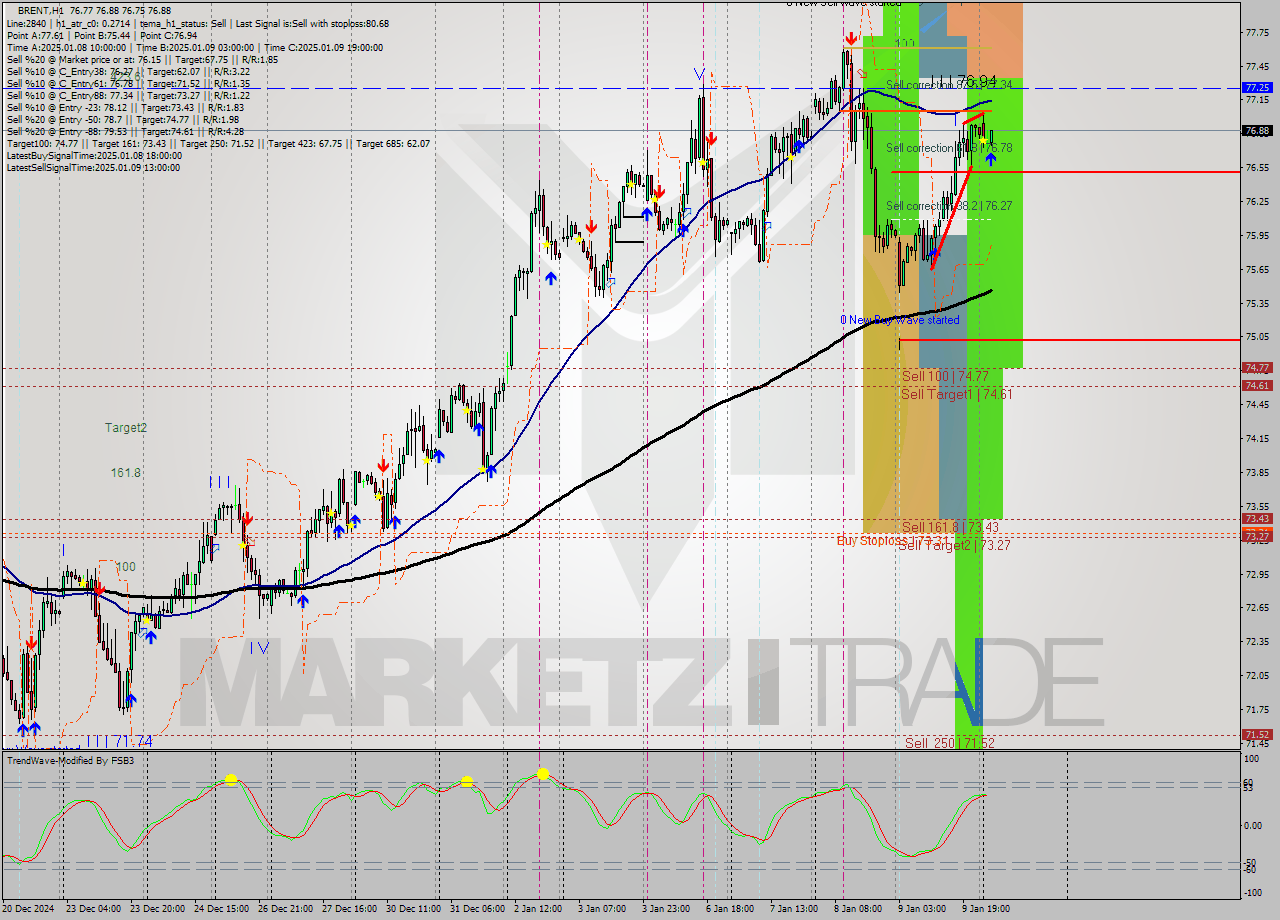Viewport: 1280px width, 920px height.
Task: Select the green 'Target2' label
Action: point(126,428)
